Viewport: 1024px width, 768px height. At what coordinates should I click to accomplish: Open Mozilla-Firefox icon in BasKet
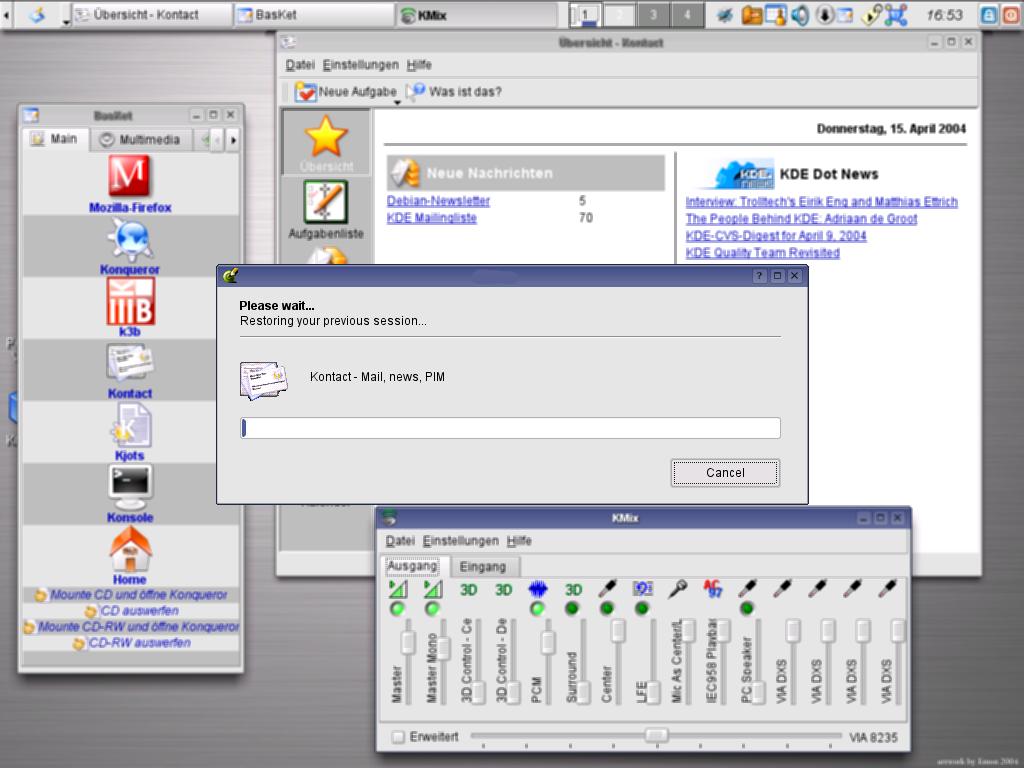[129, 176]
